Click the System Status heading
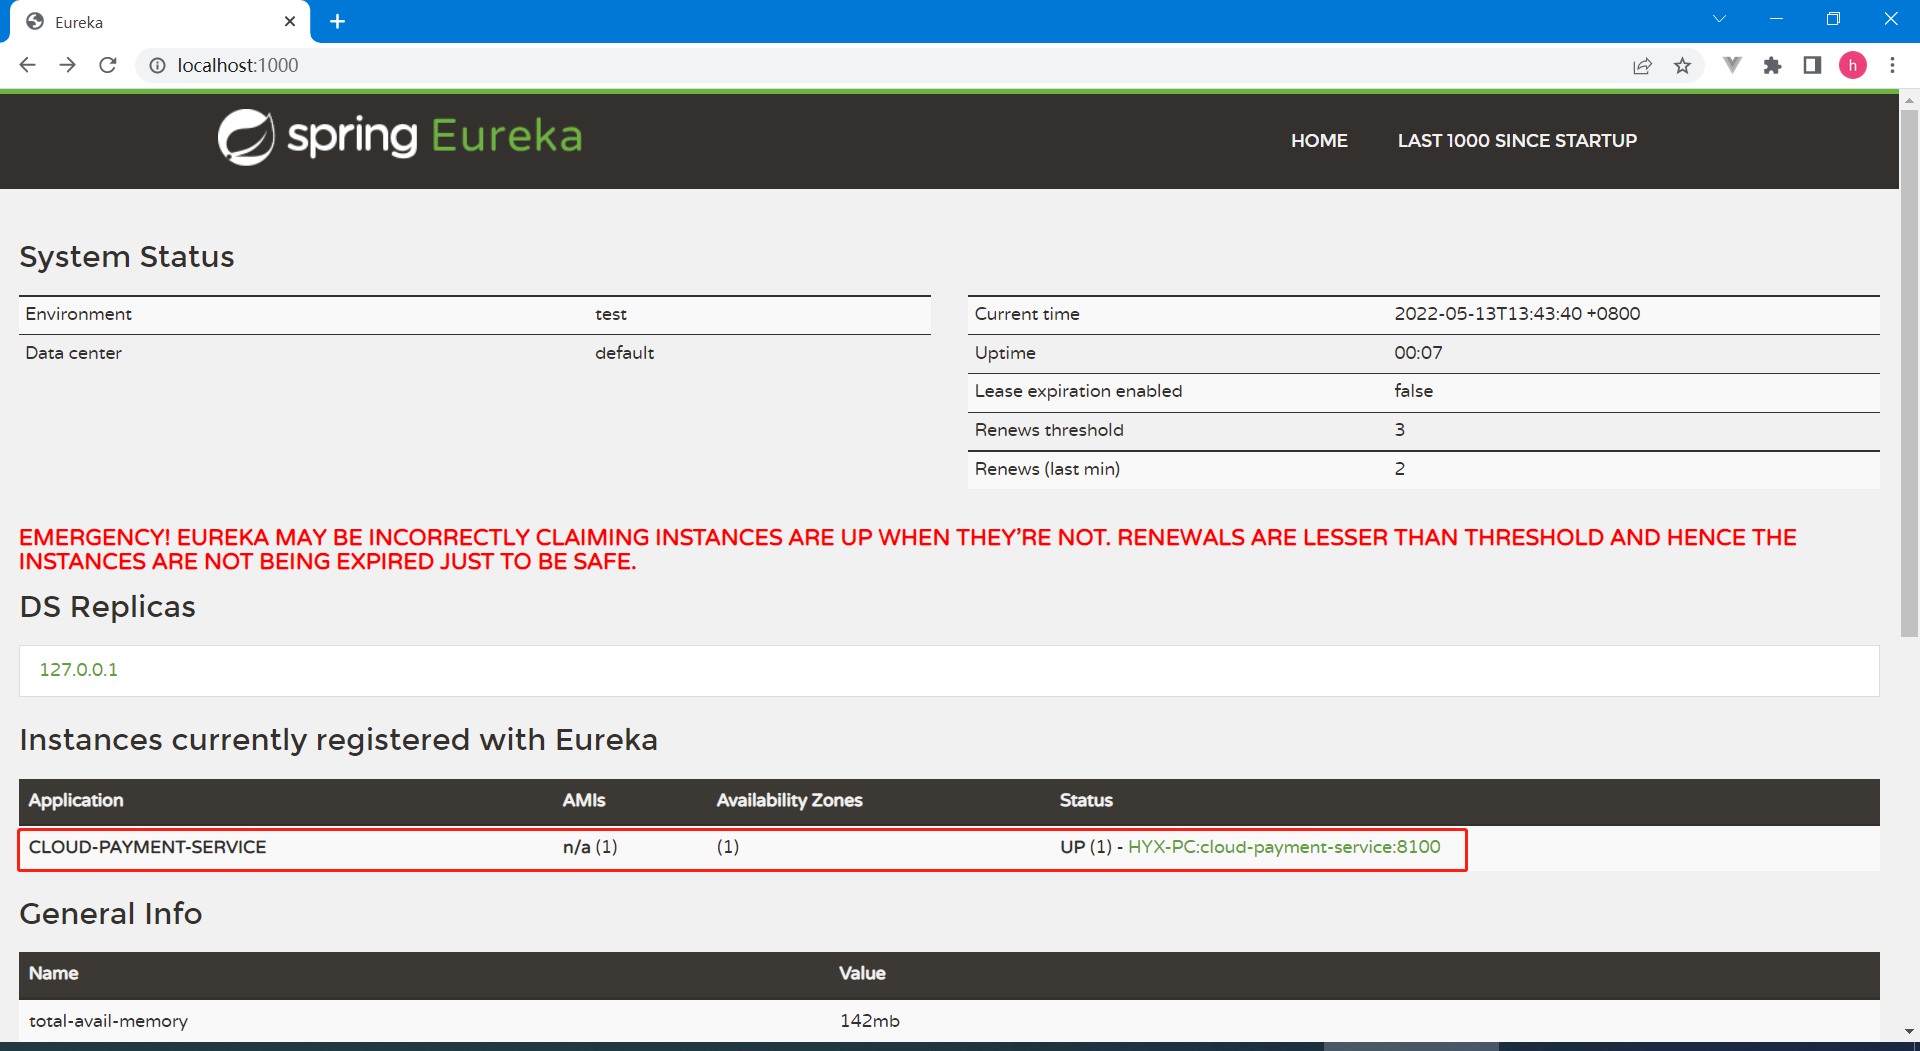This screenshot has width=1920, height=1051. tap(127, 257)
